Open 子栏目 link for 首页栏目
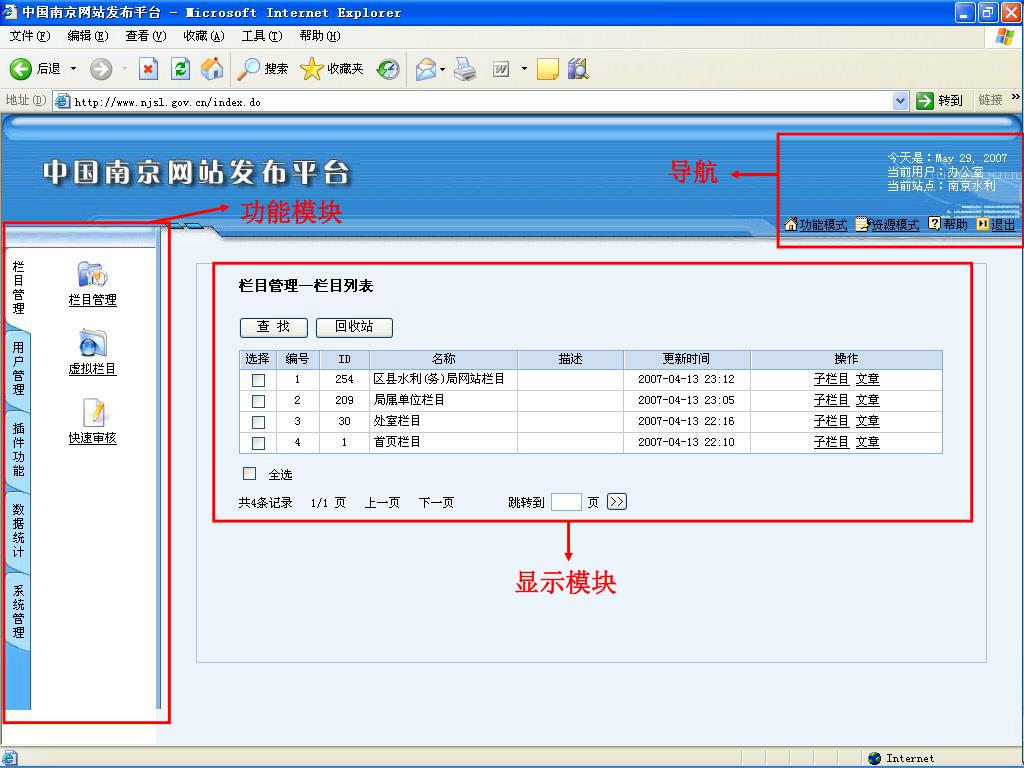This screenshot has width=1024, height=768. tap(831, 442)
